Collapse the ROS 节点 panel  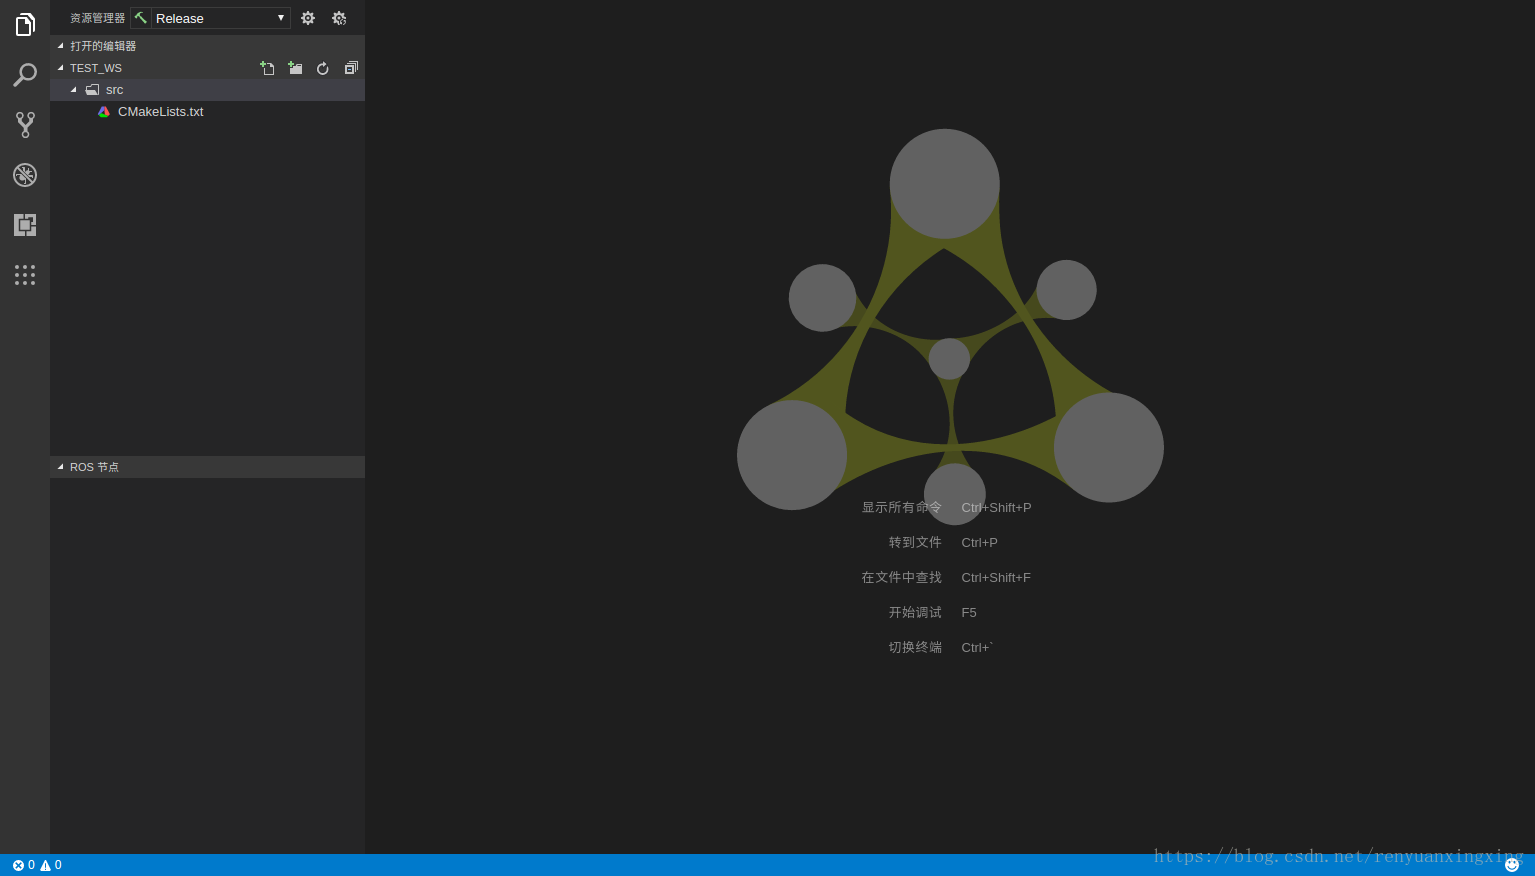point(207,467)
